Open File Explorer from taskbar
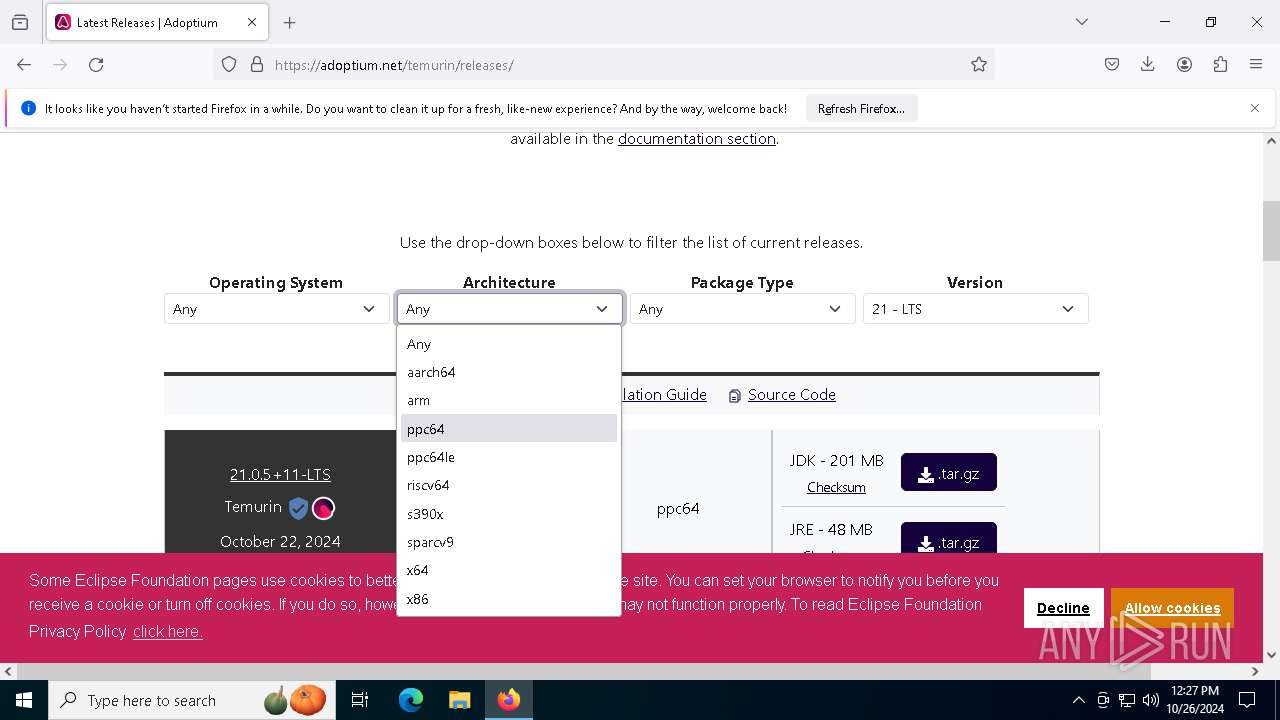 [x=459, y=700]
